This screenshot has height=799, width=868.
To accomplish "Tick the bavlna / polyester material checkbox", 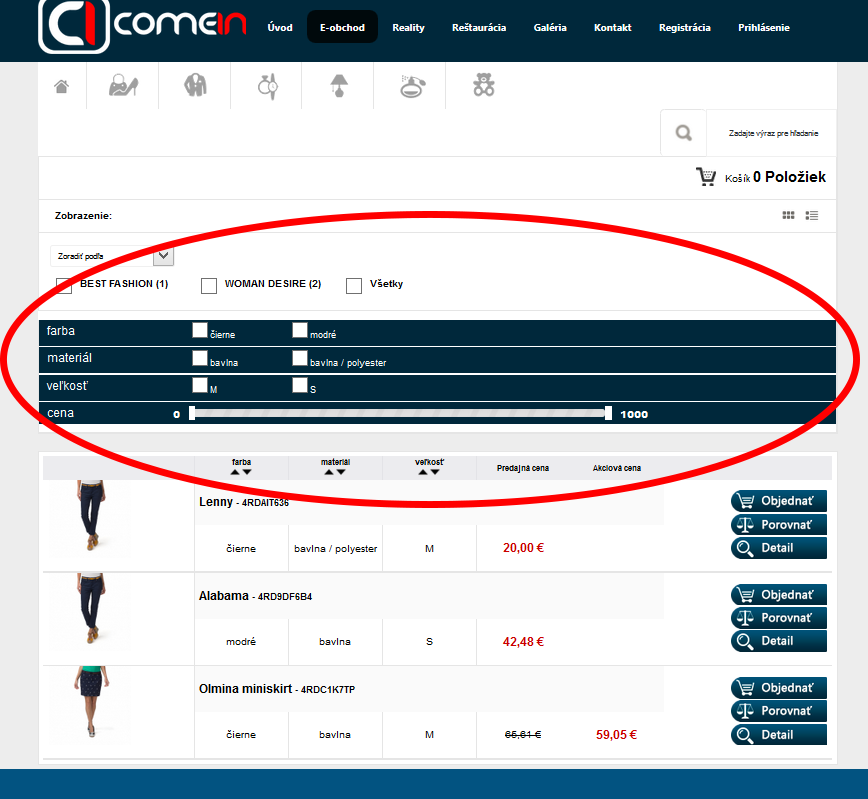I will (300, 358).
